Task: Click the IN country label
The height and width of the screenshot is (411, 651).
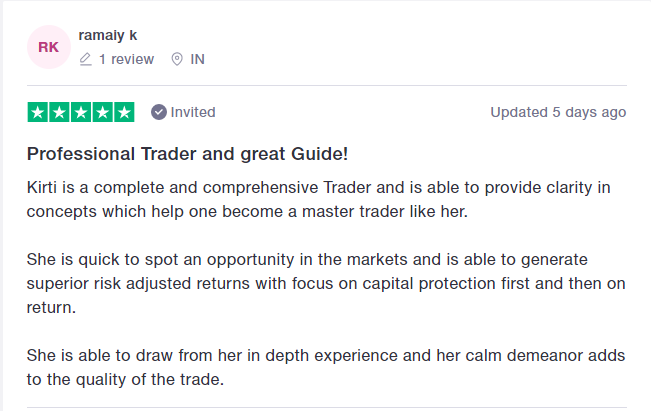Action: pyautogui.click(x=198, y=59)
